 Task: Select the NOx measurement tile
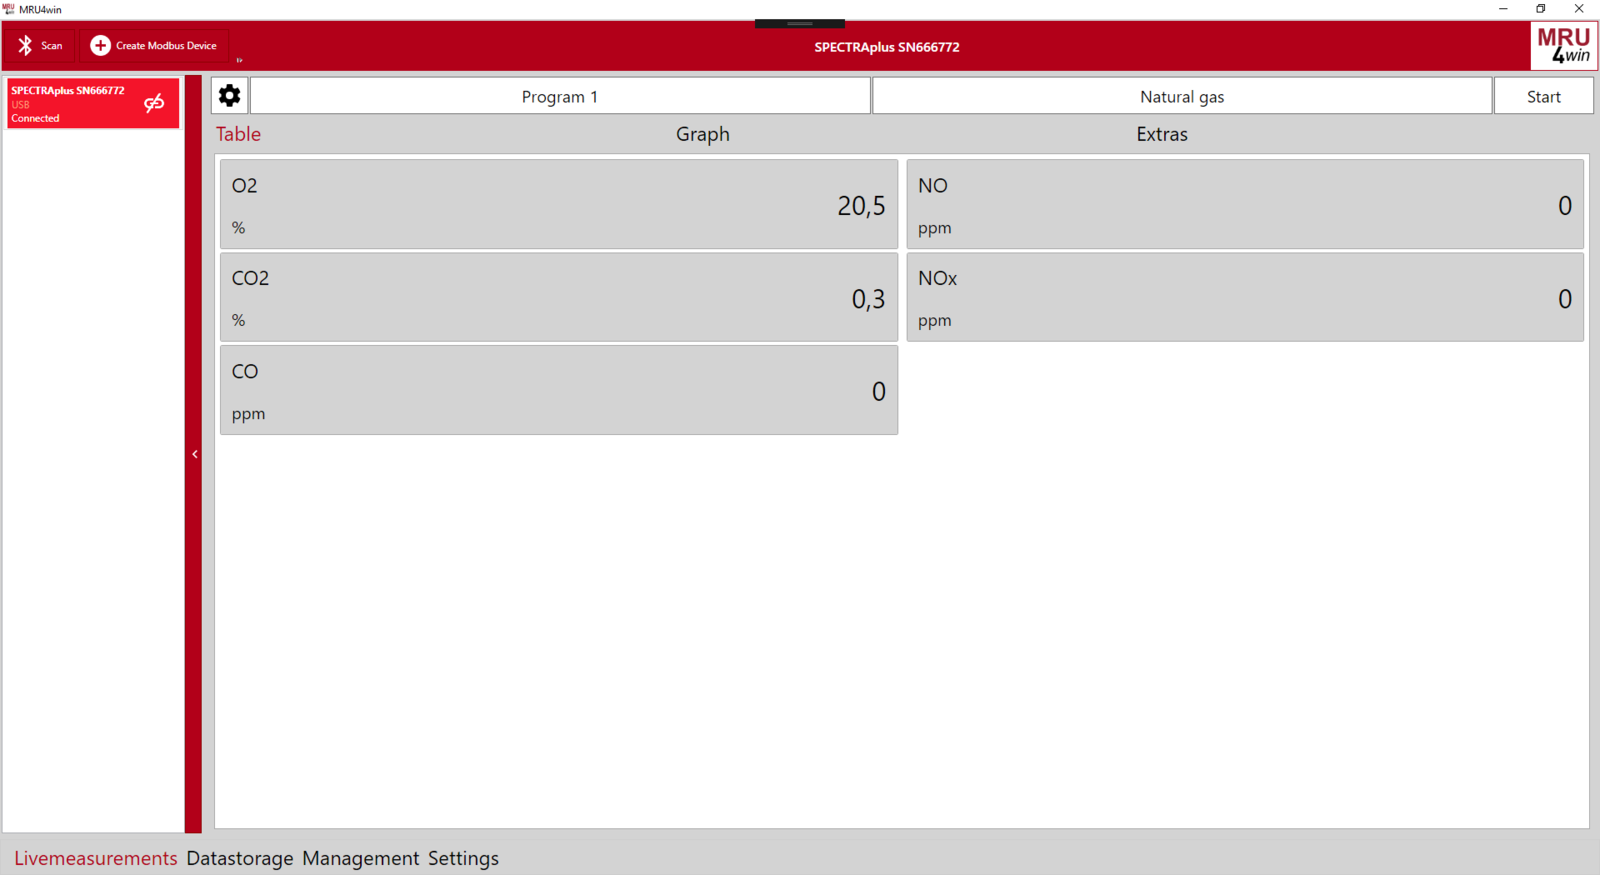1244,298
